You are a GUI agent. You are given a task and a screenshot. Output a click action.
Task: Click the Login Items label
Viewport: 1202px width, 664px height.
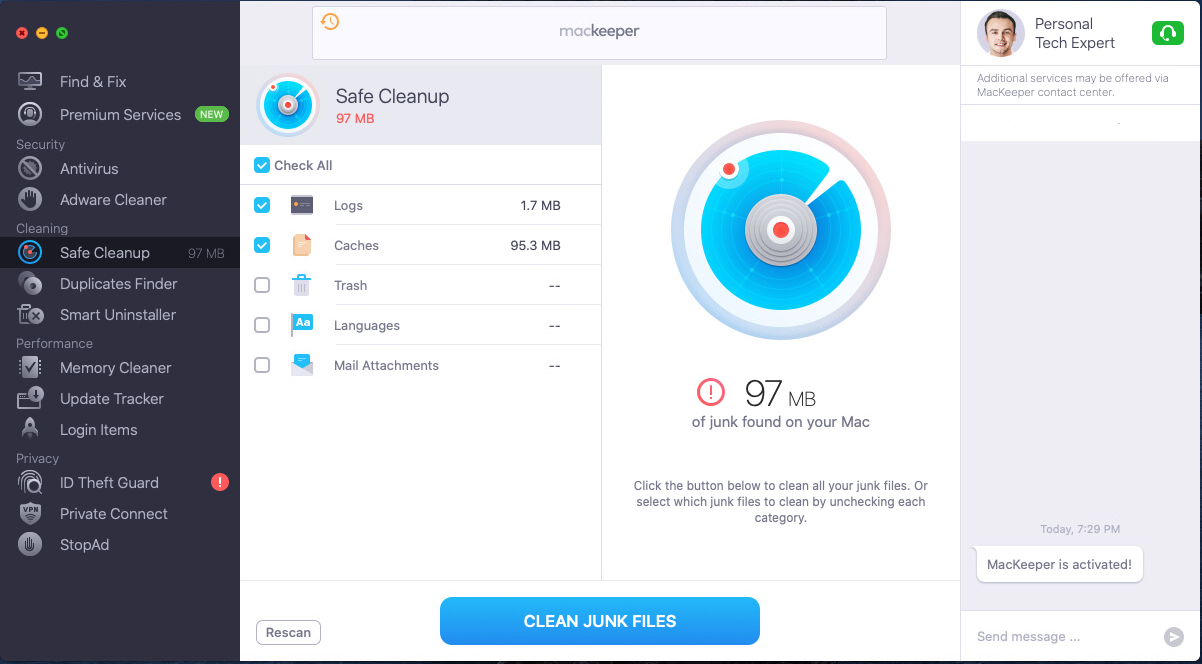click(98, 430)
